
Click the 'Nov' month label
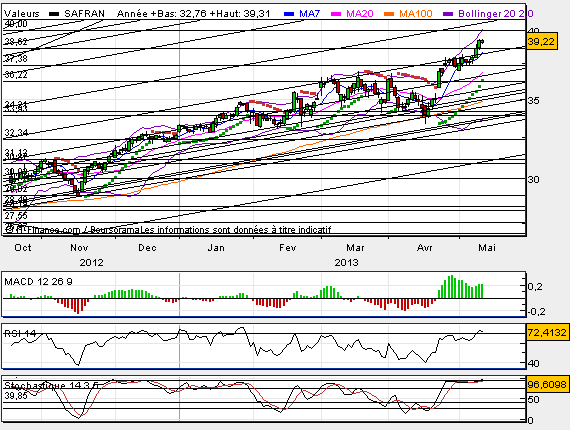pos(79,248)
